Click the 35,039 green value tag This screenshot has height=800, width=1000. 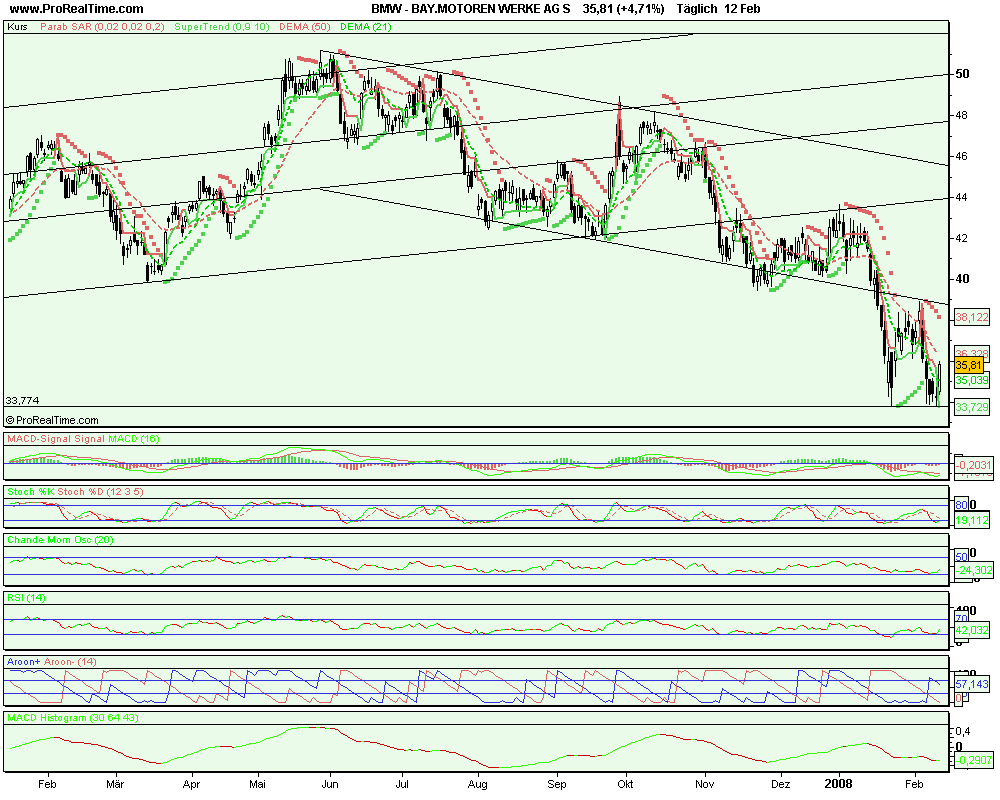pos(972,380)
